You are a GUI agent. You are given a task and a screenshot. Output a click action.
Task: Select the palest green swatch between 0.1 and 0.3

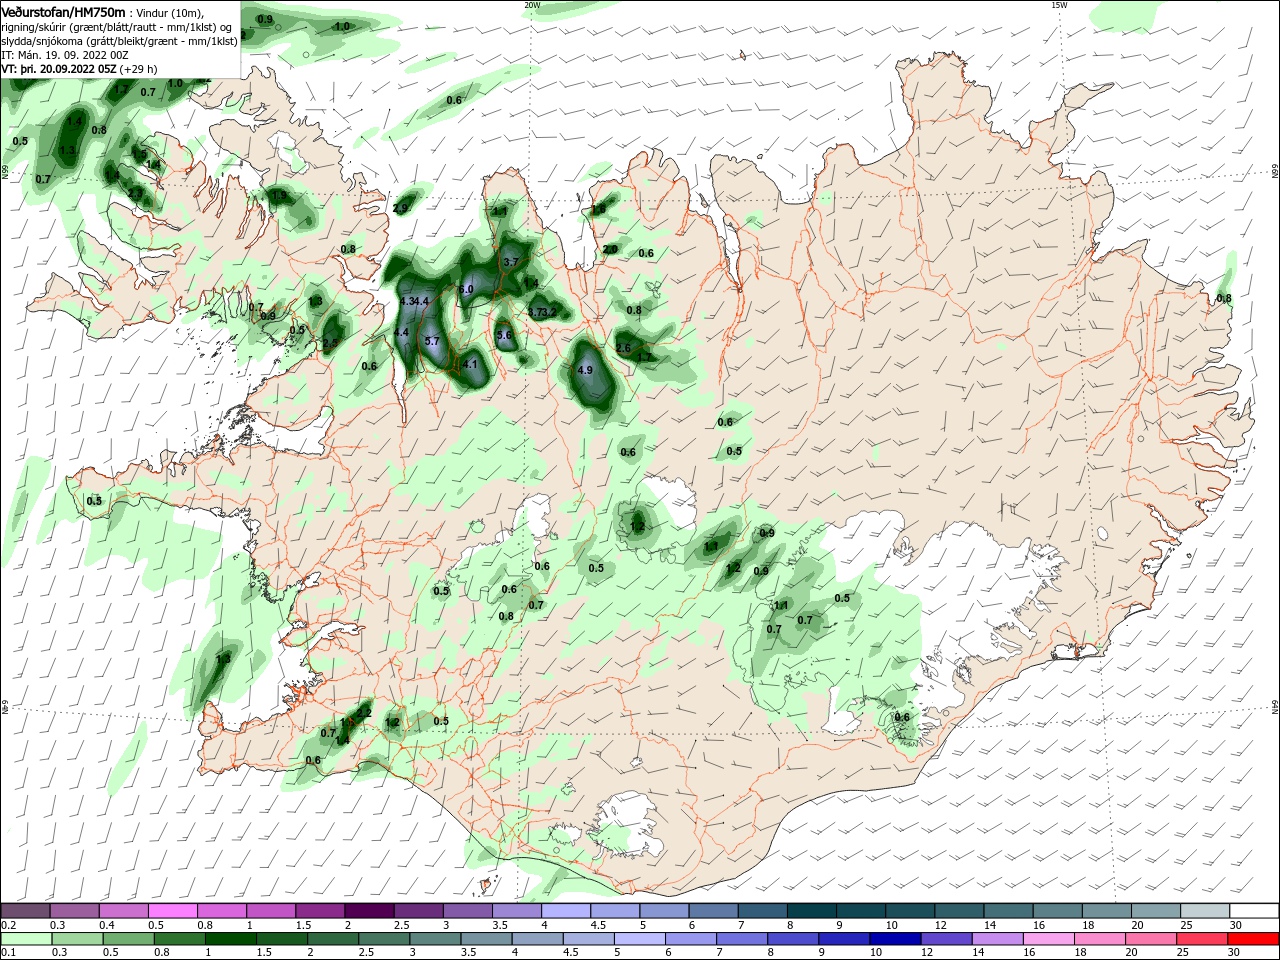[25, 939]
